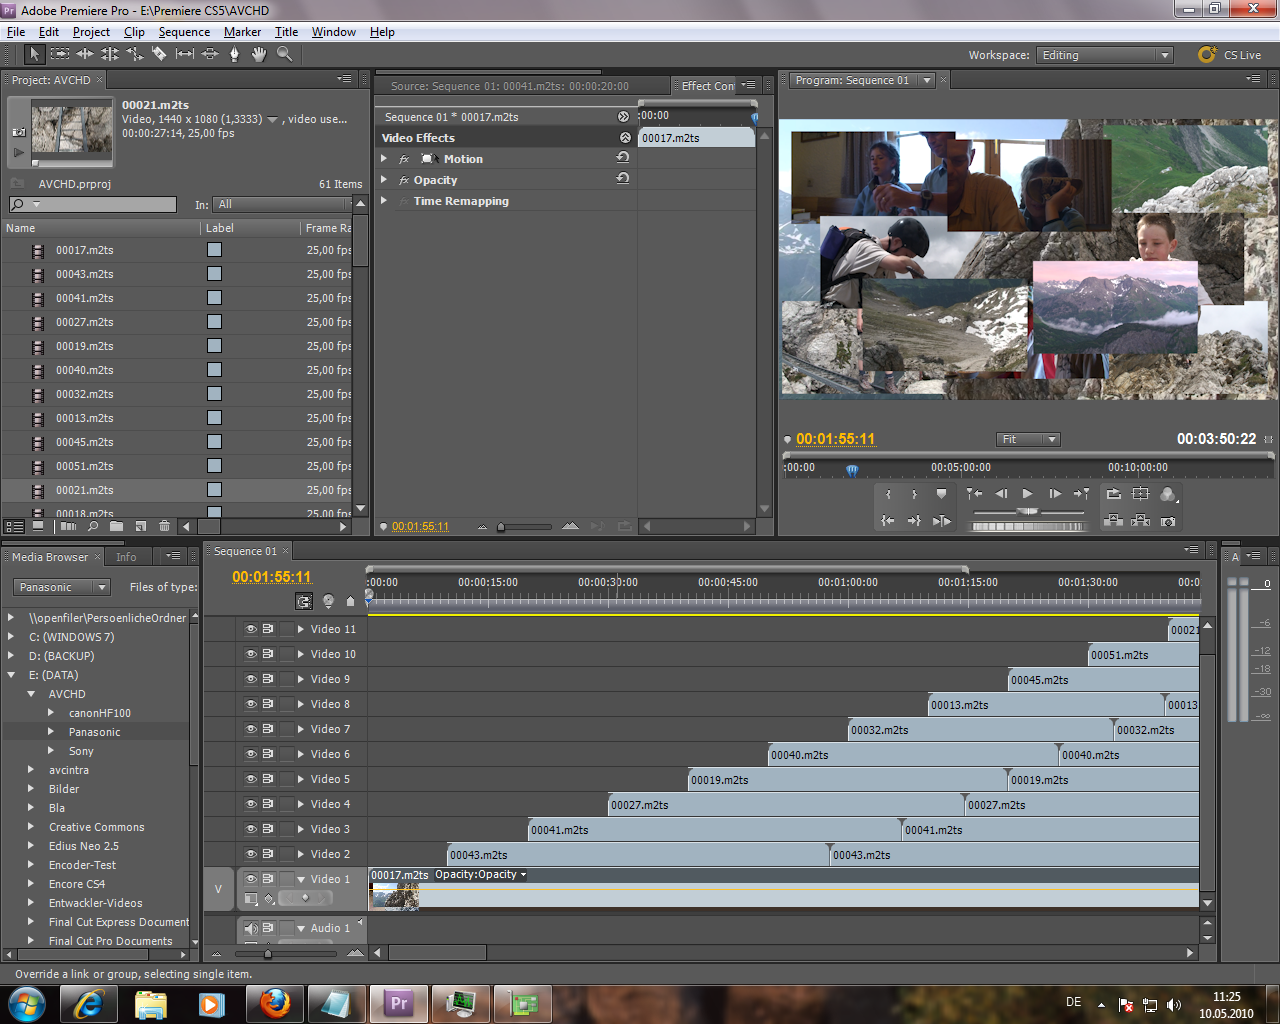The image size is (1280, 1024).
Task: Toggle Snap in the timeline header
Action: (x=304, y=601)
